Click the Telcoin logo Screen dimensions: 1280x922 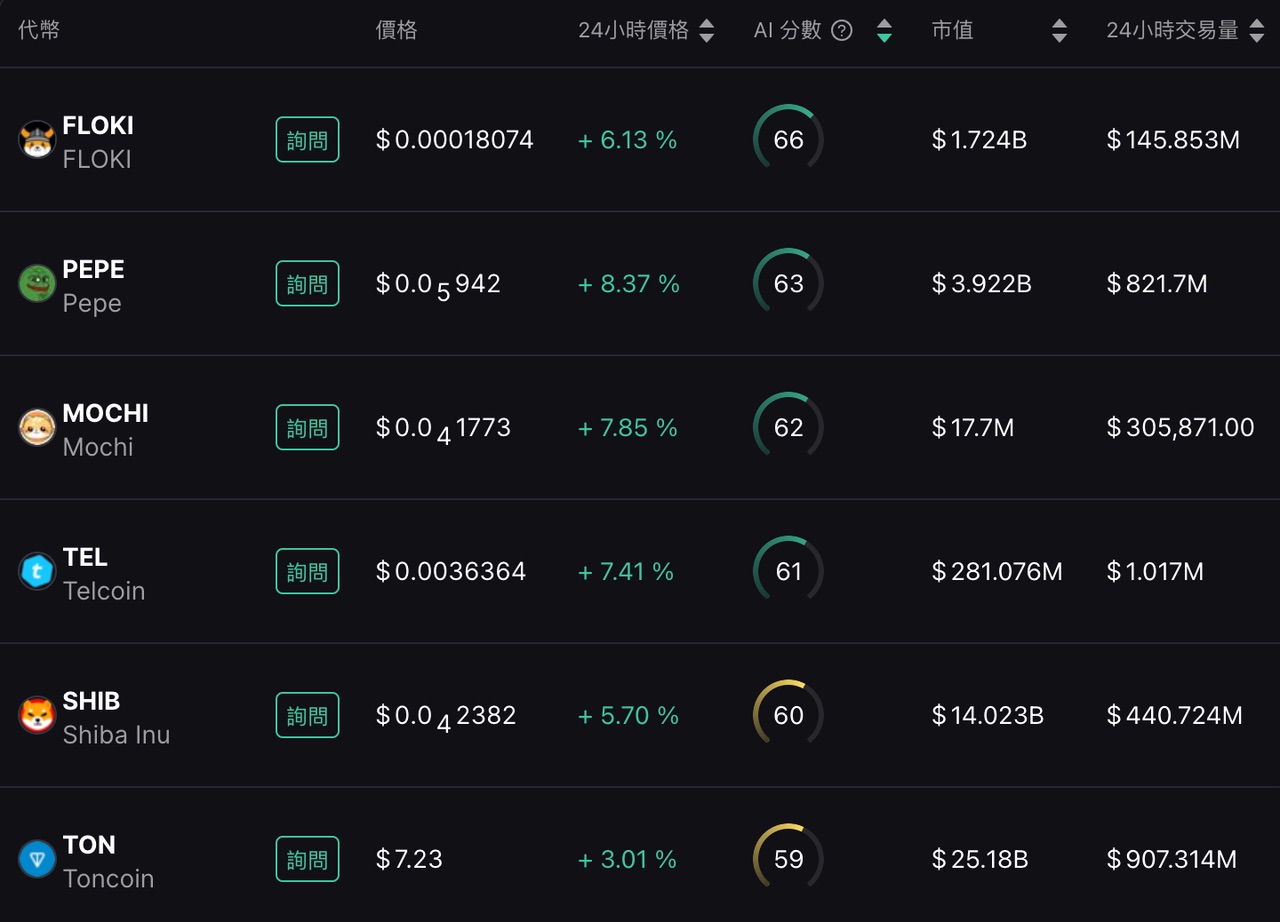pos(37,571)
